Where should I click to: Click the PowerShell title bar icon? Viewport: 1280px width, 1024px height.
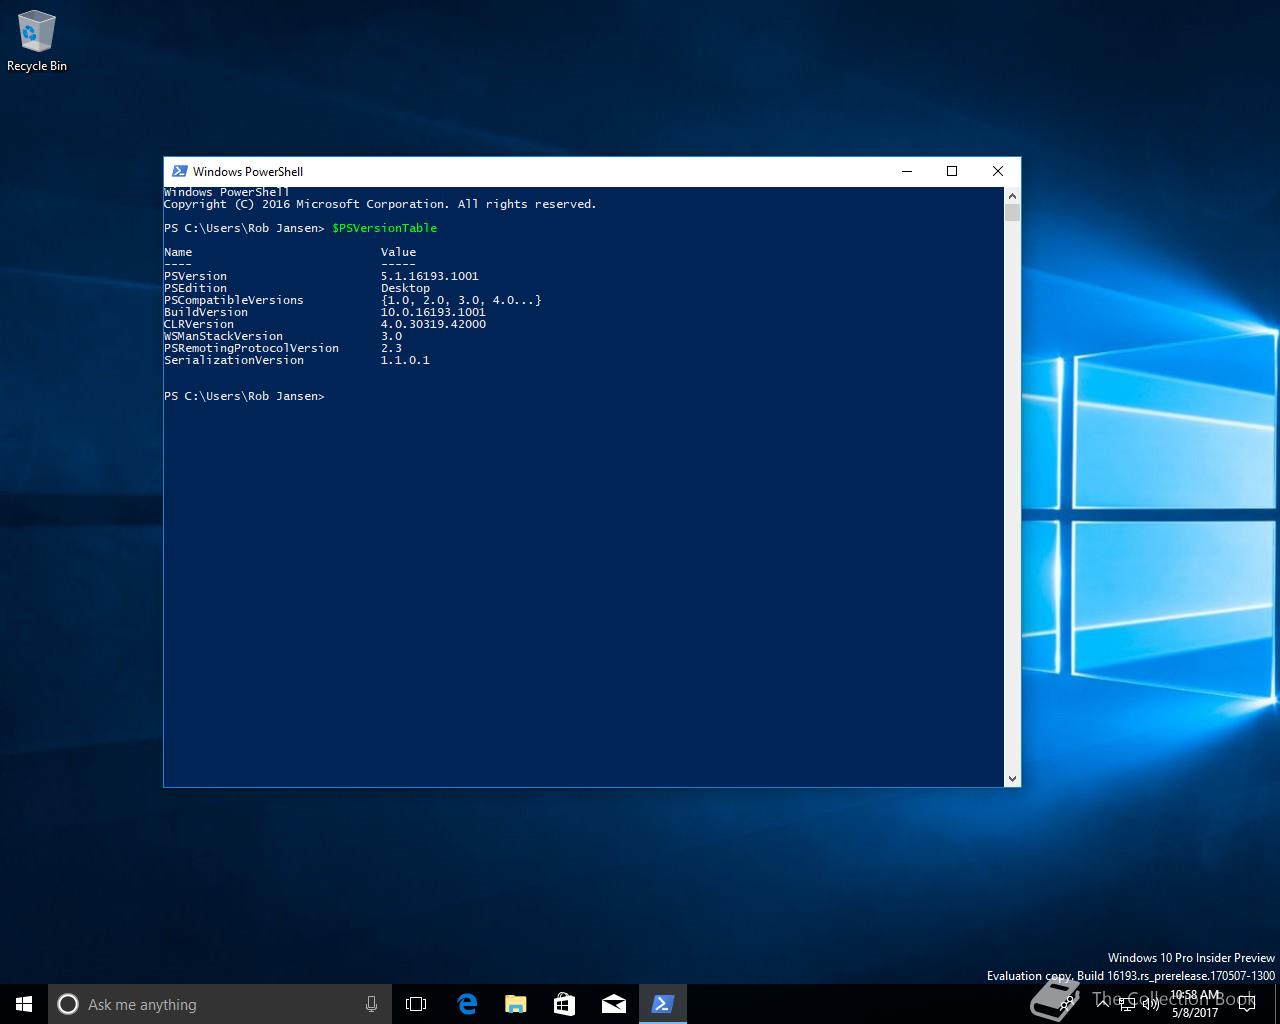coord(180,171)
